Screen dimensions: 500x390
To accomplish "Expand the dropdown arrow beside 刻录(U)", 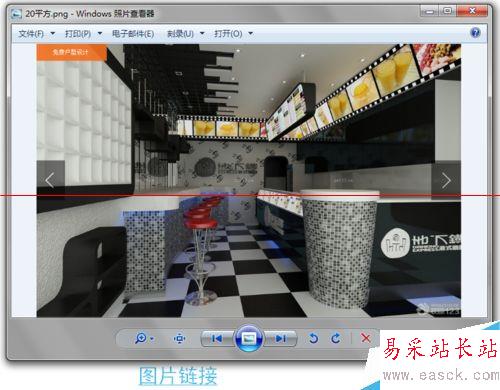I will click(202, 34).
